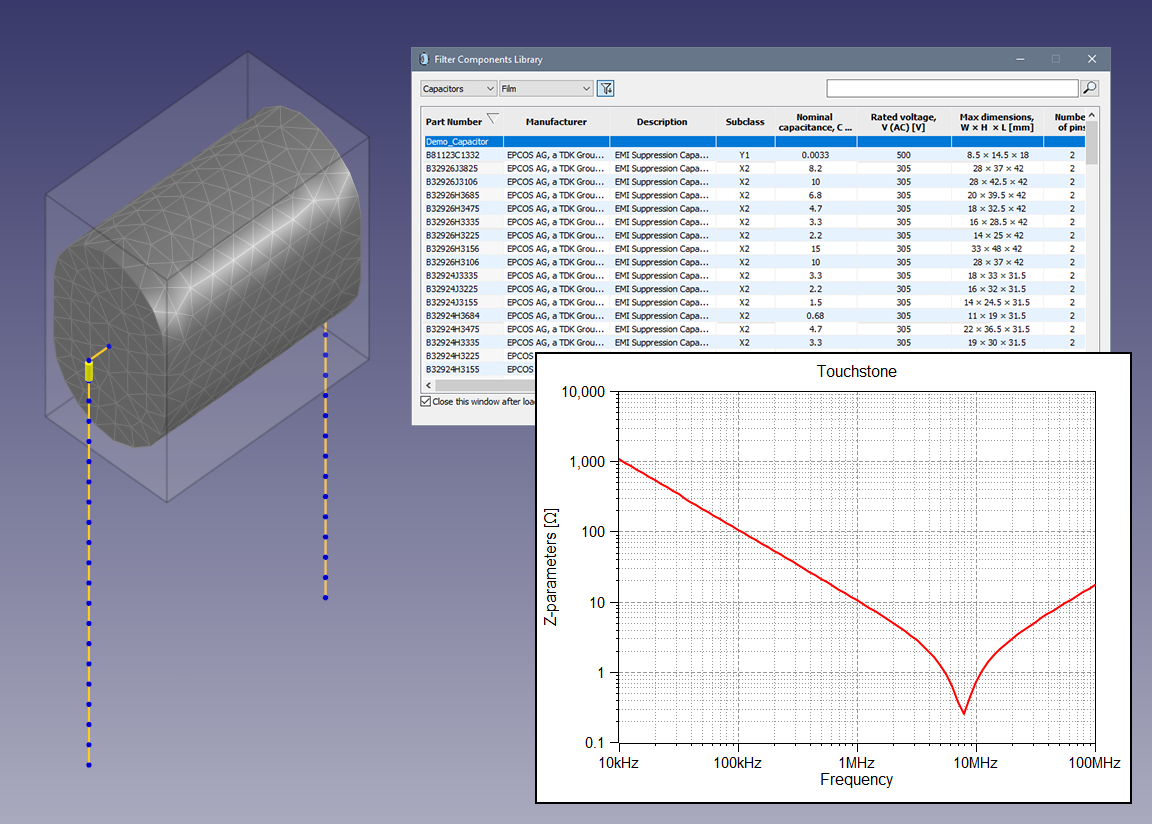Minimize the Filter Components Library window
This screenshot has height=824, width=1152.
pyautogui.click(x=1018, y=59)
